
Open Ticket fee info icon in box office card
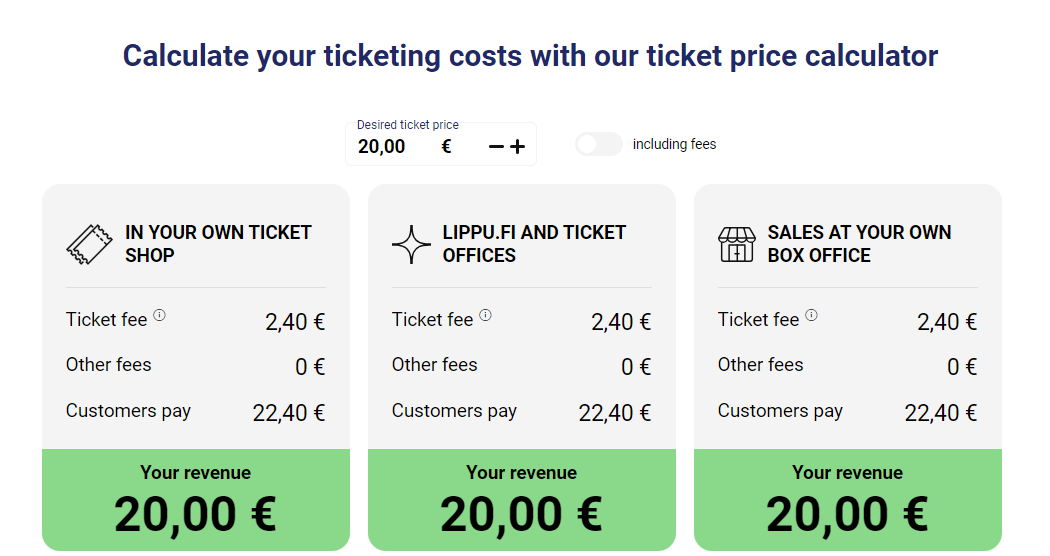point(811,316)
